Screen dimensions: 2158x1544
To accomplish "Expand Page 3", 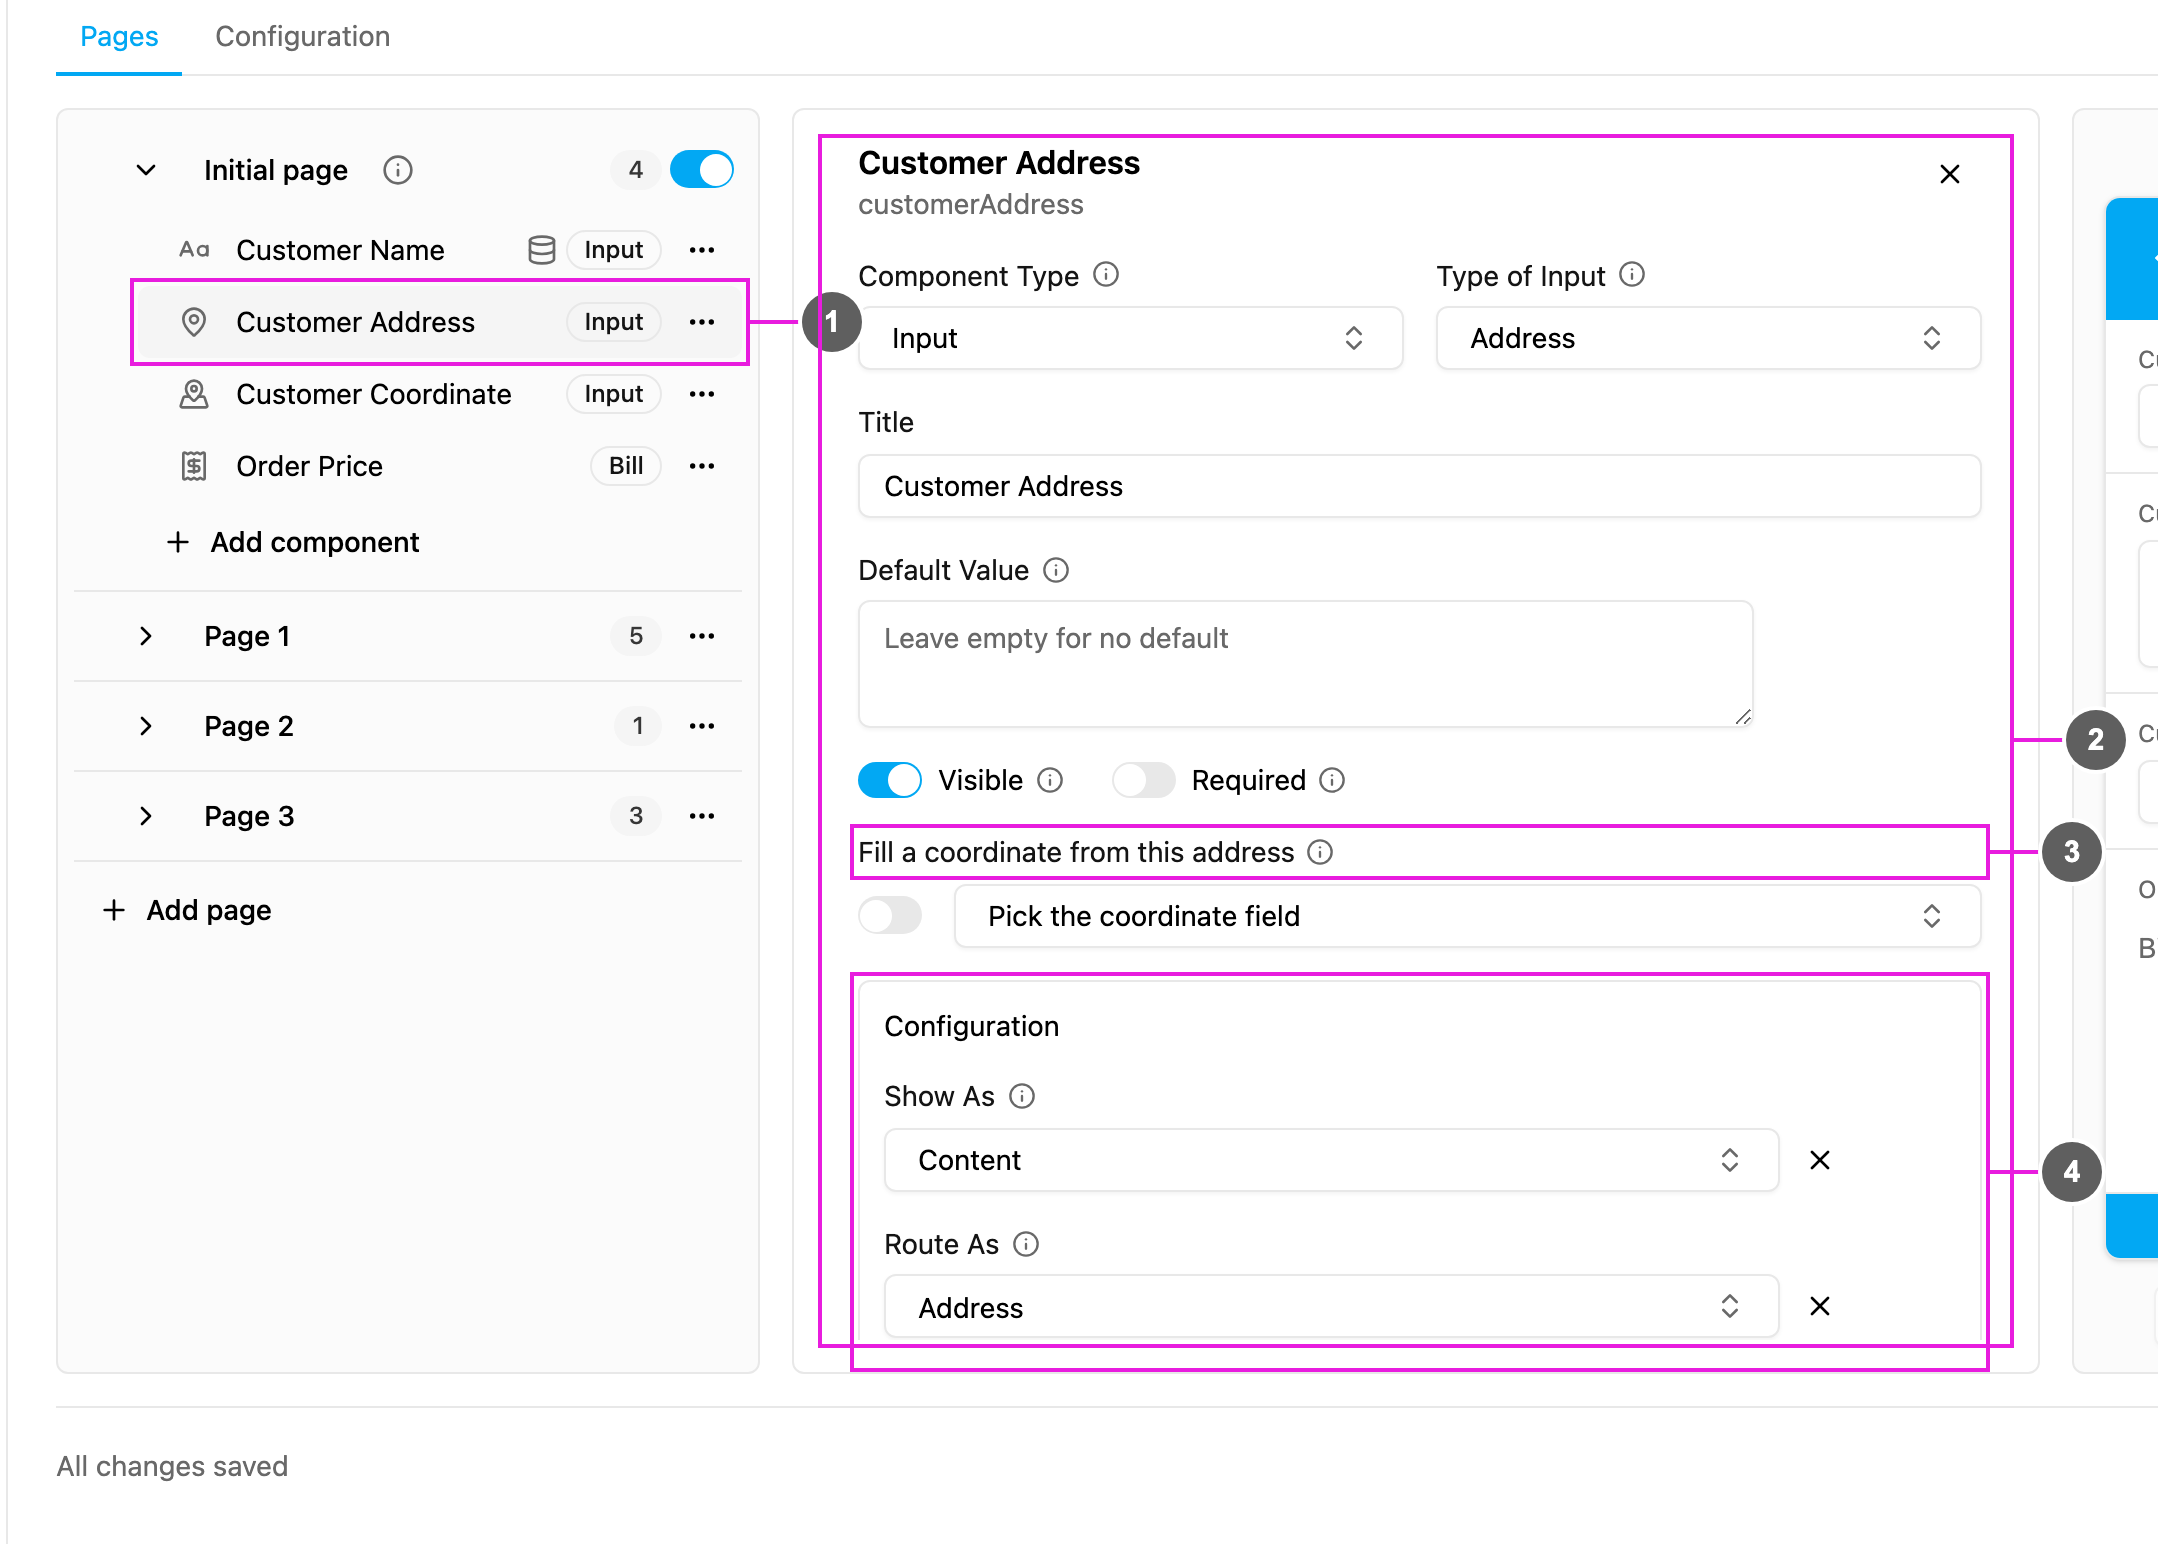I will click(x=146, y=816).
